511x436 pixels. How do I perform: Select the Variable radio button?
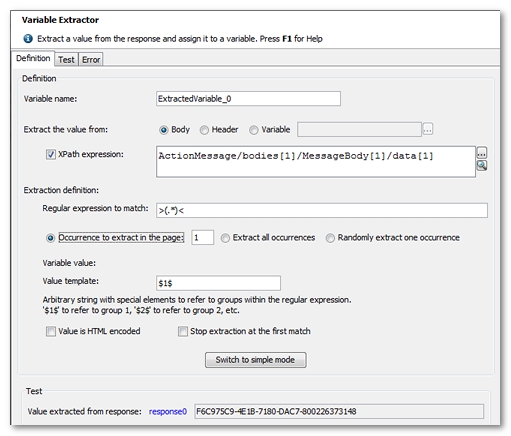pos(254,130)
